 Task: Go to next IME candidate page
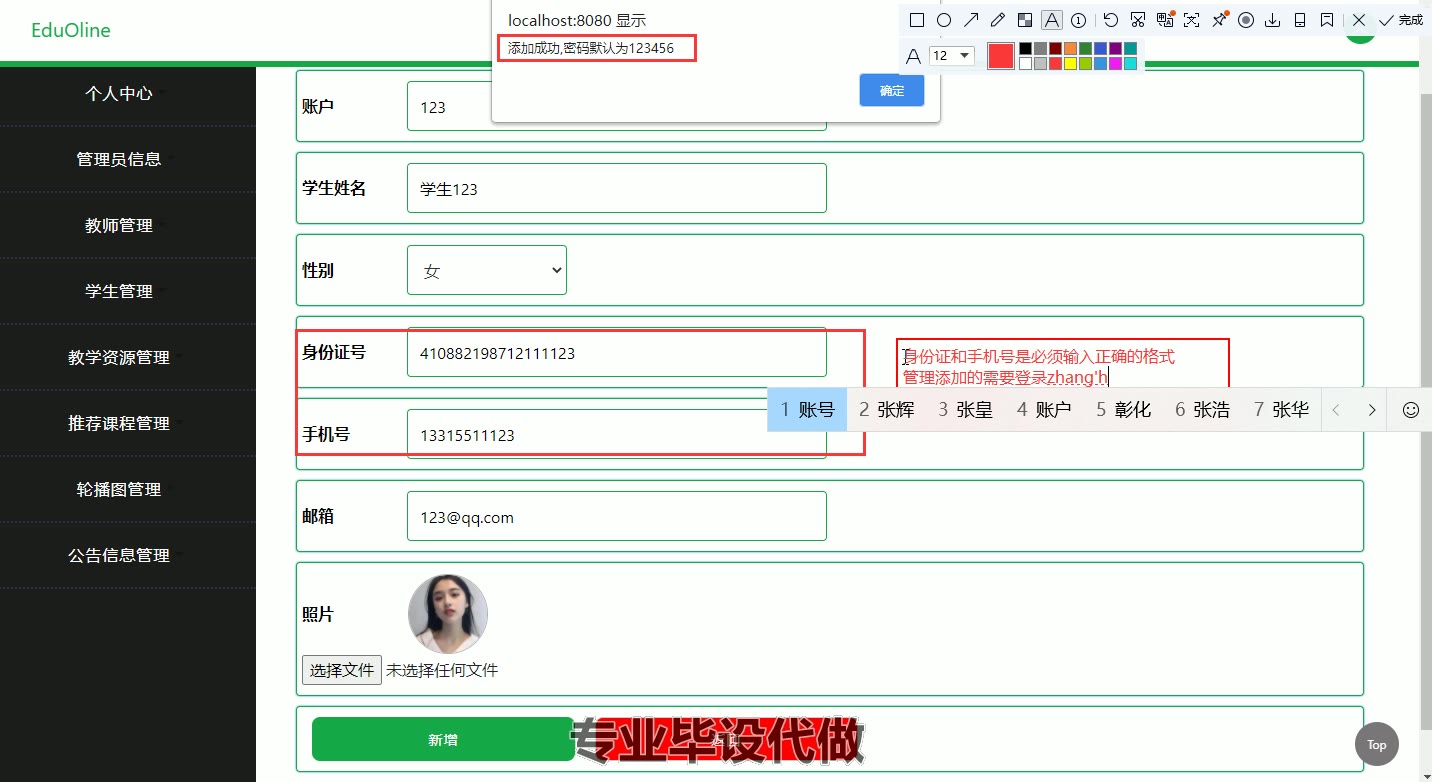(x=1371, y=410)
